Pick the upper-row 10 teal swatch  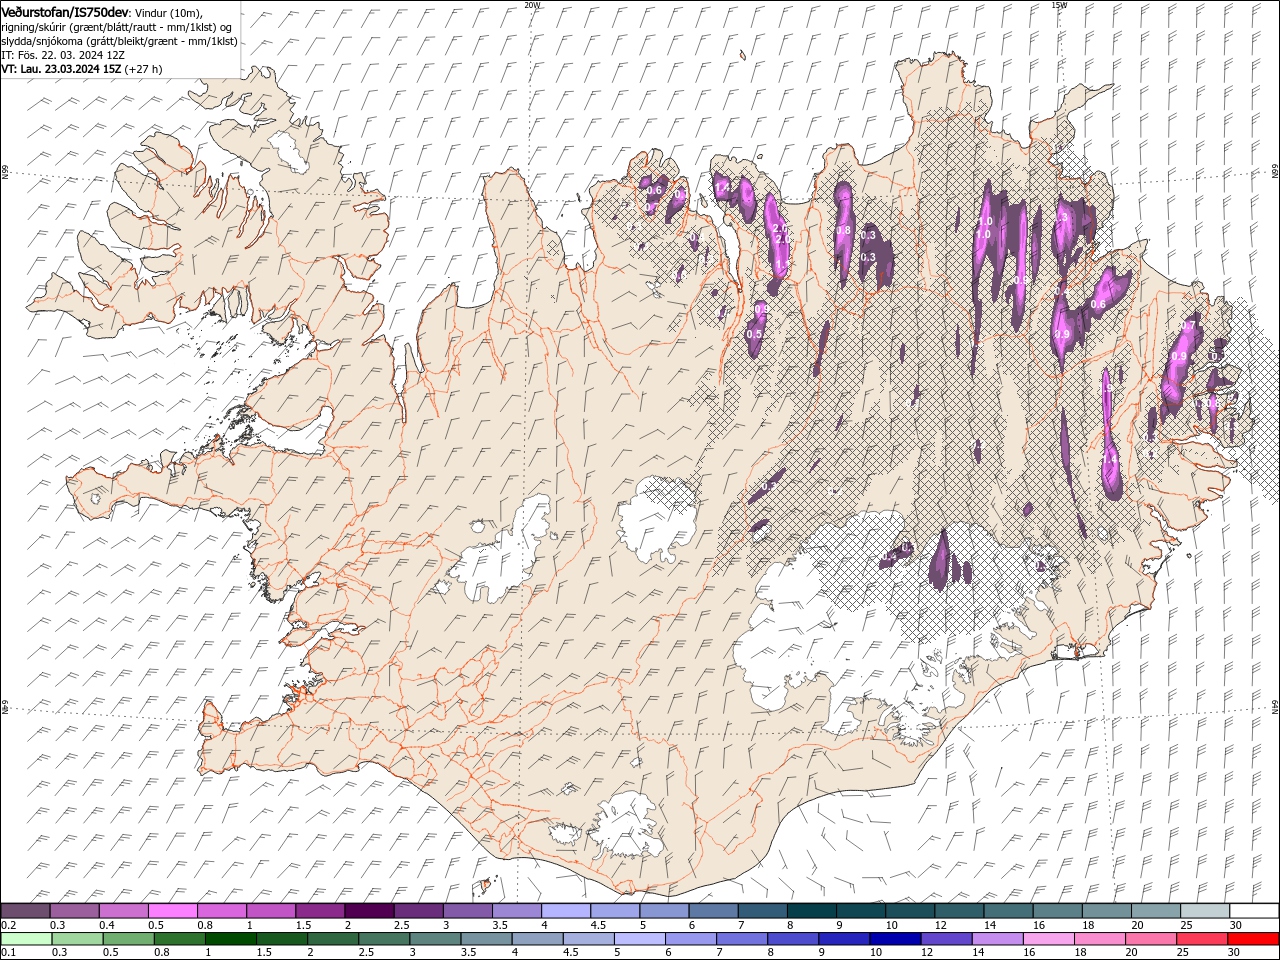pyautogui.click(x=909, y=911)
